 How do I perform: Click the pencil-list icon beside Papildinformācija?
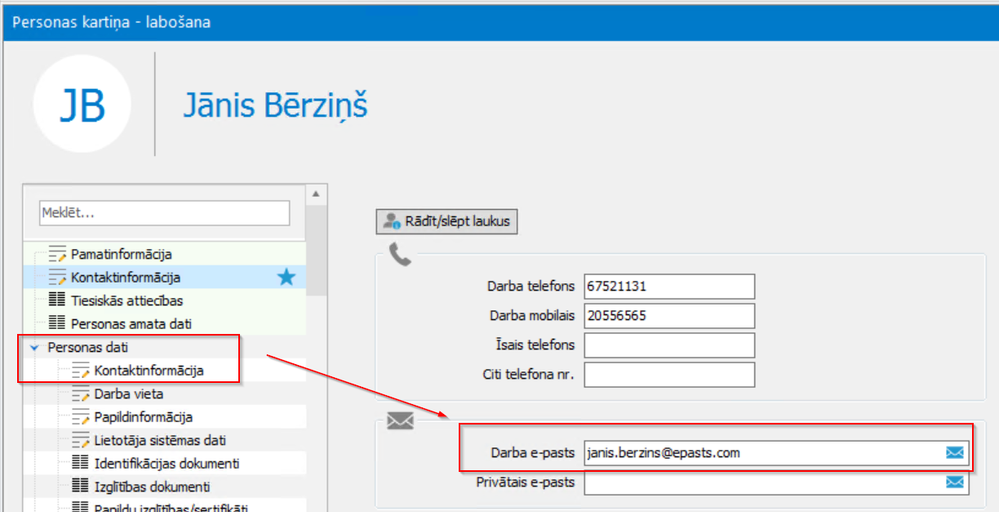tap(81, 418)
